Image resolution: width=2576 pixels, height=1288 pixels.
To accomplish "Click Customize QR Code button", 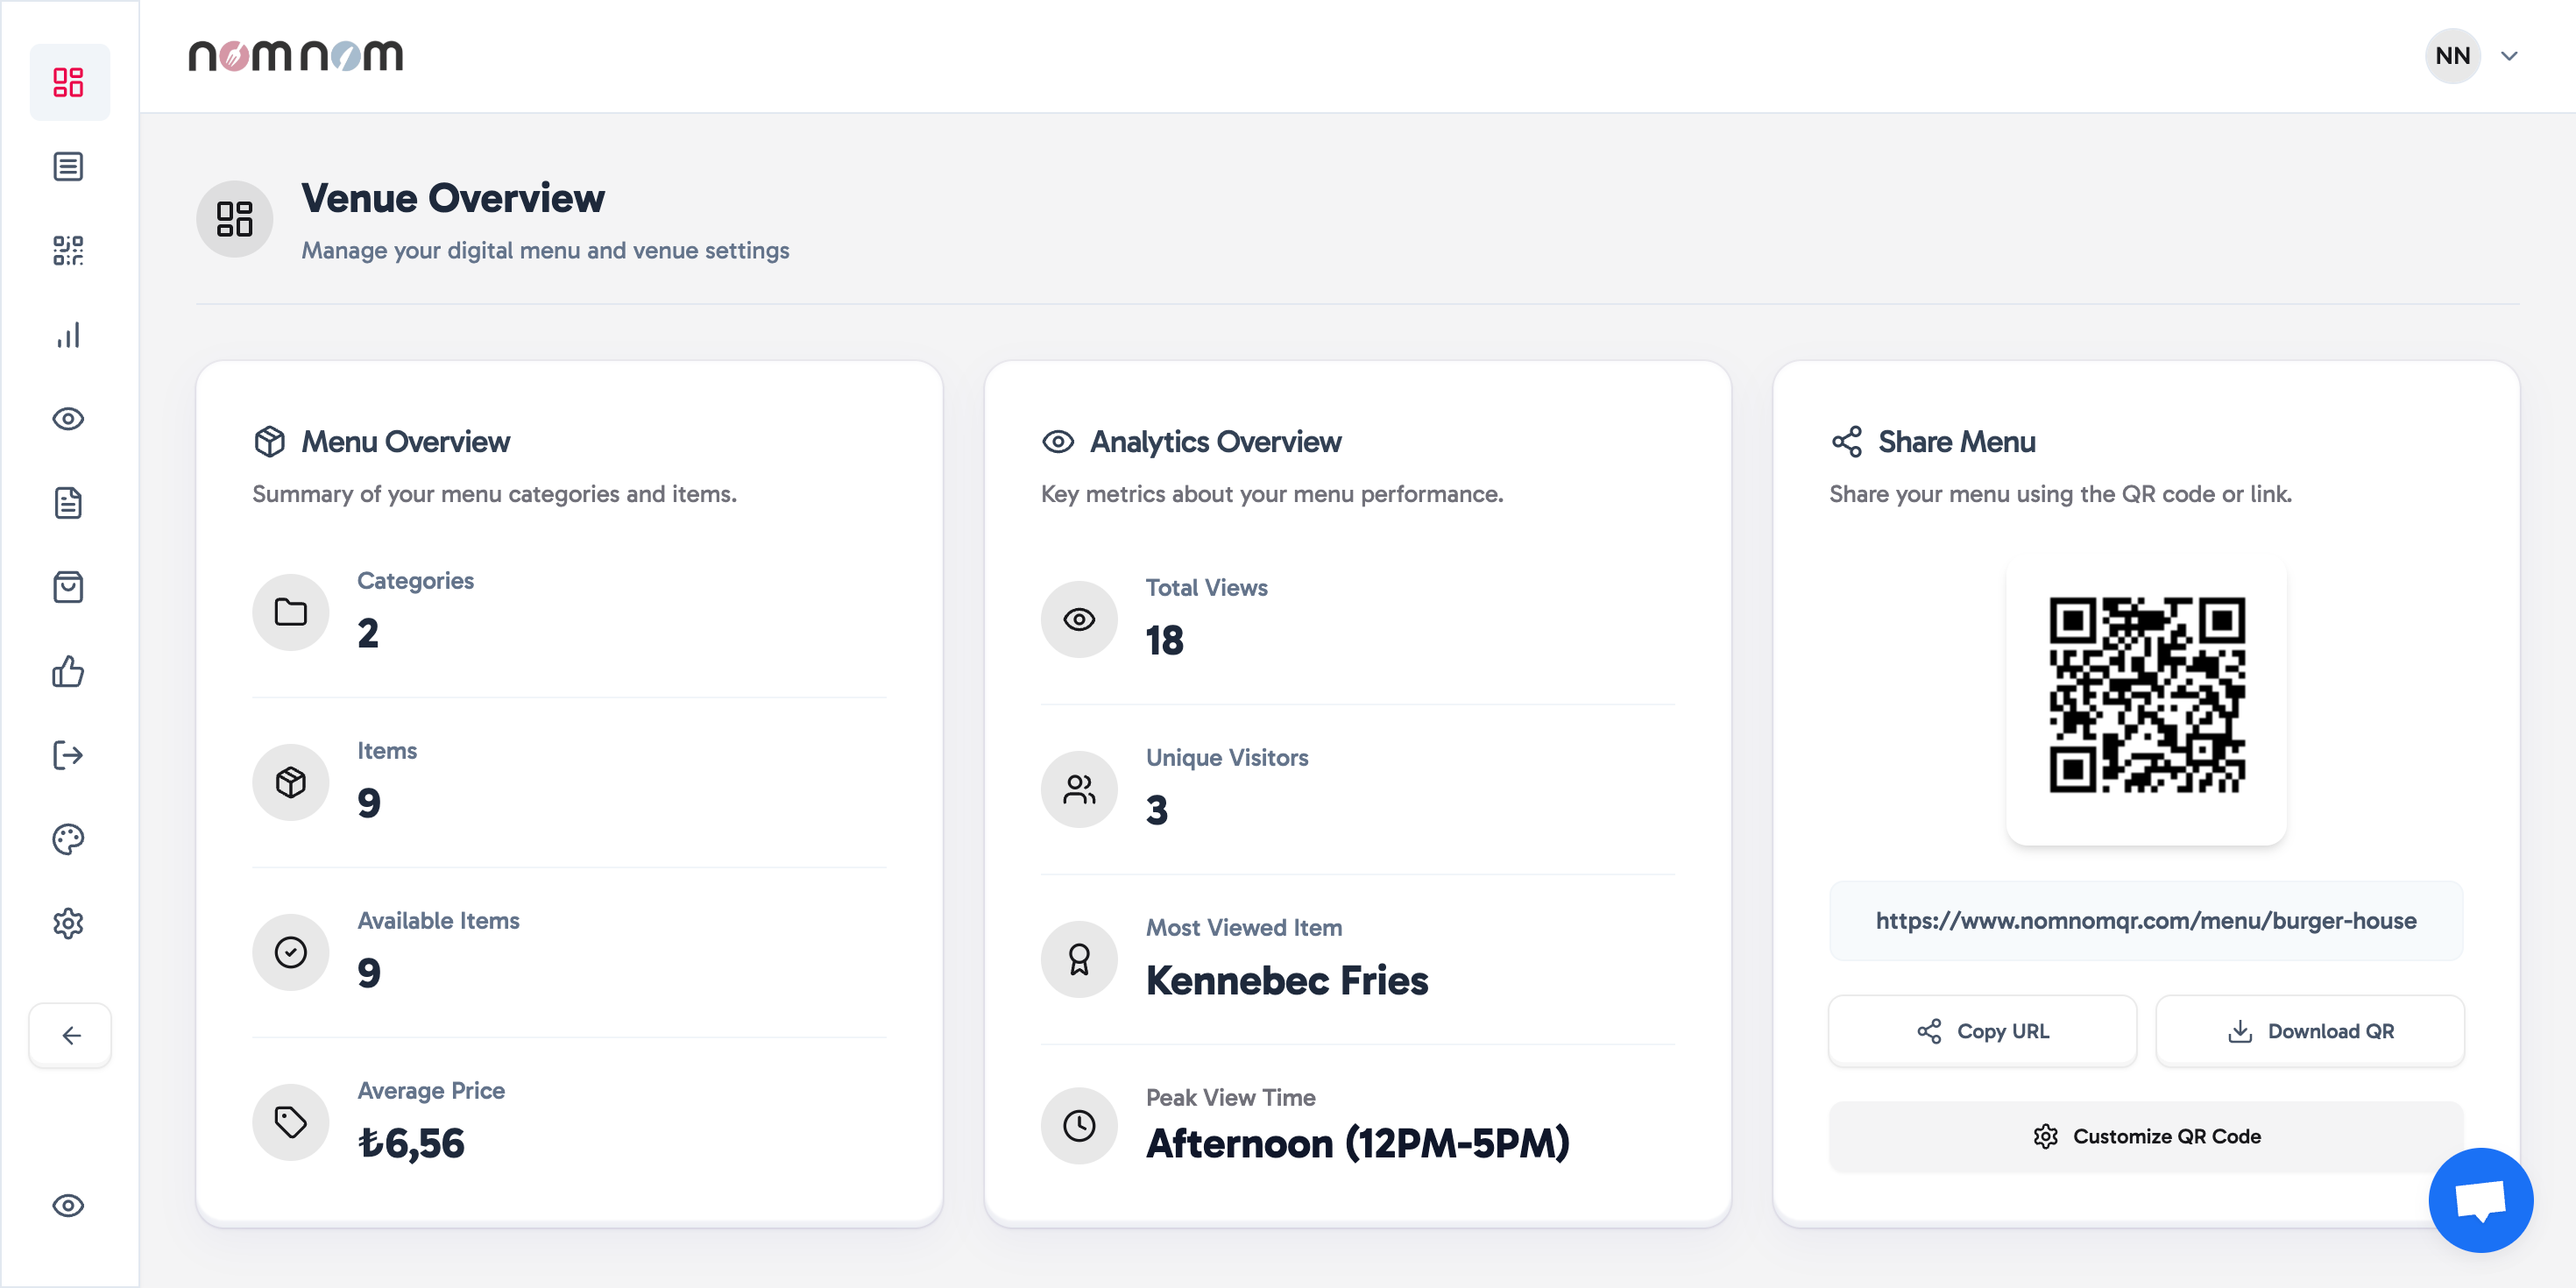I will tap(2146, 1136).
